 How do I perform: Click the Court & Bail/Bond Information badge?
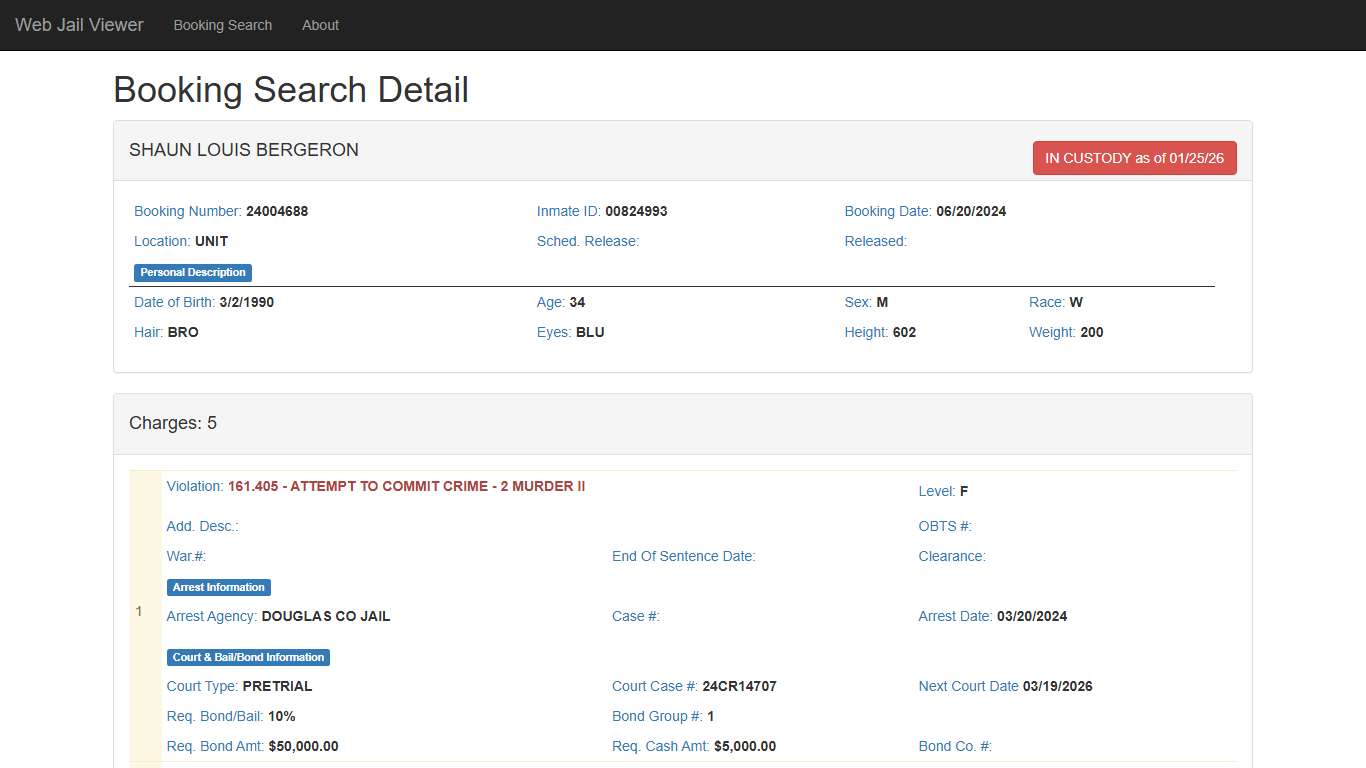coord(248,657)
